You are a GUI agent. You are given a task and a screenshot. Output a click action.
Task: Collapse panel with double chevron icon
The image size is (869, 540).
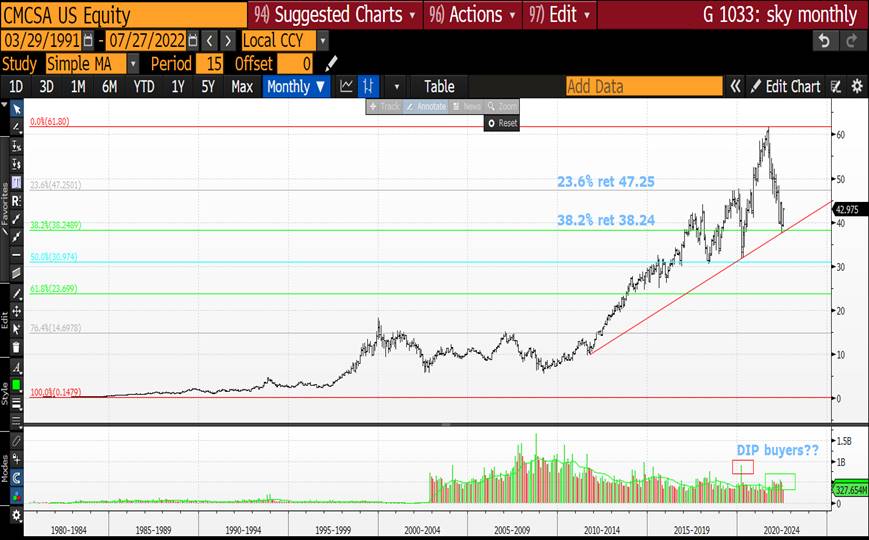click(735, 86)
